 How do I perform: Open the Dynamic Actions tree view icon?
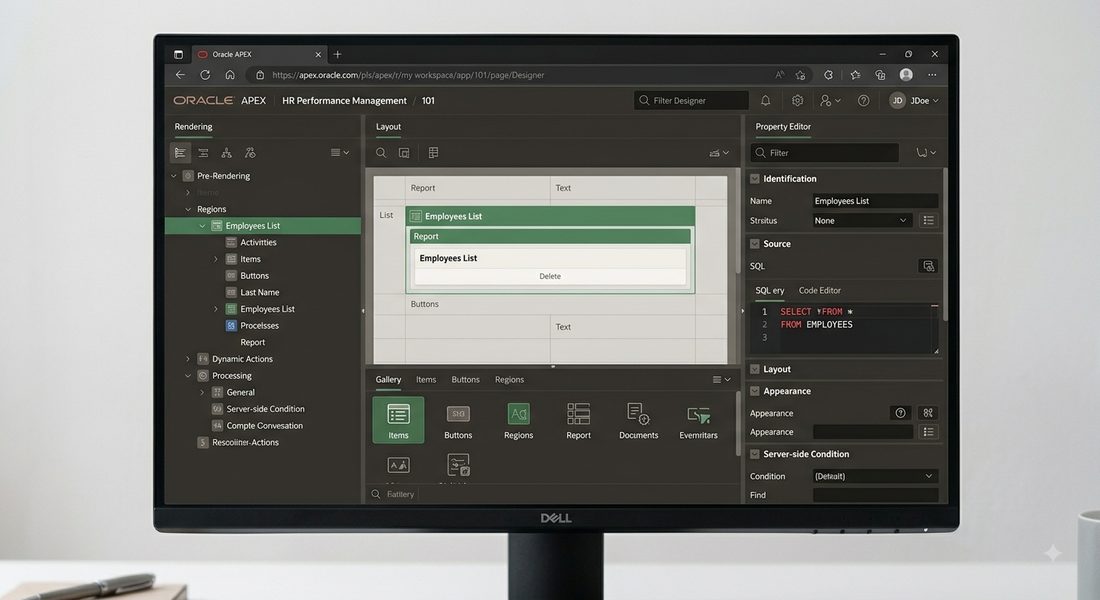(203, 152)
